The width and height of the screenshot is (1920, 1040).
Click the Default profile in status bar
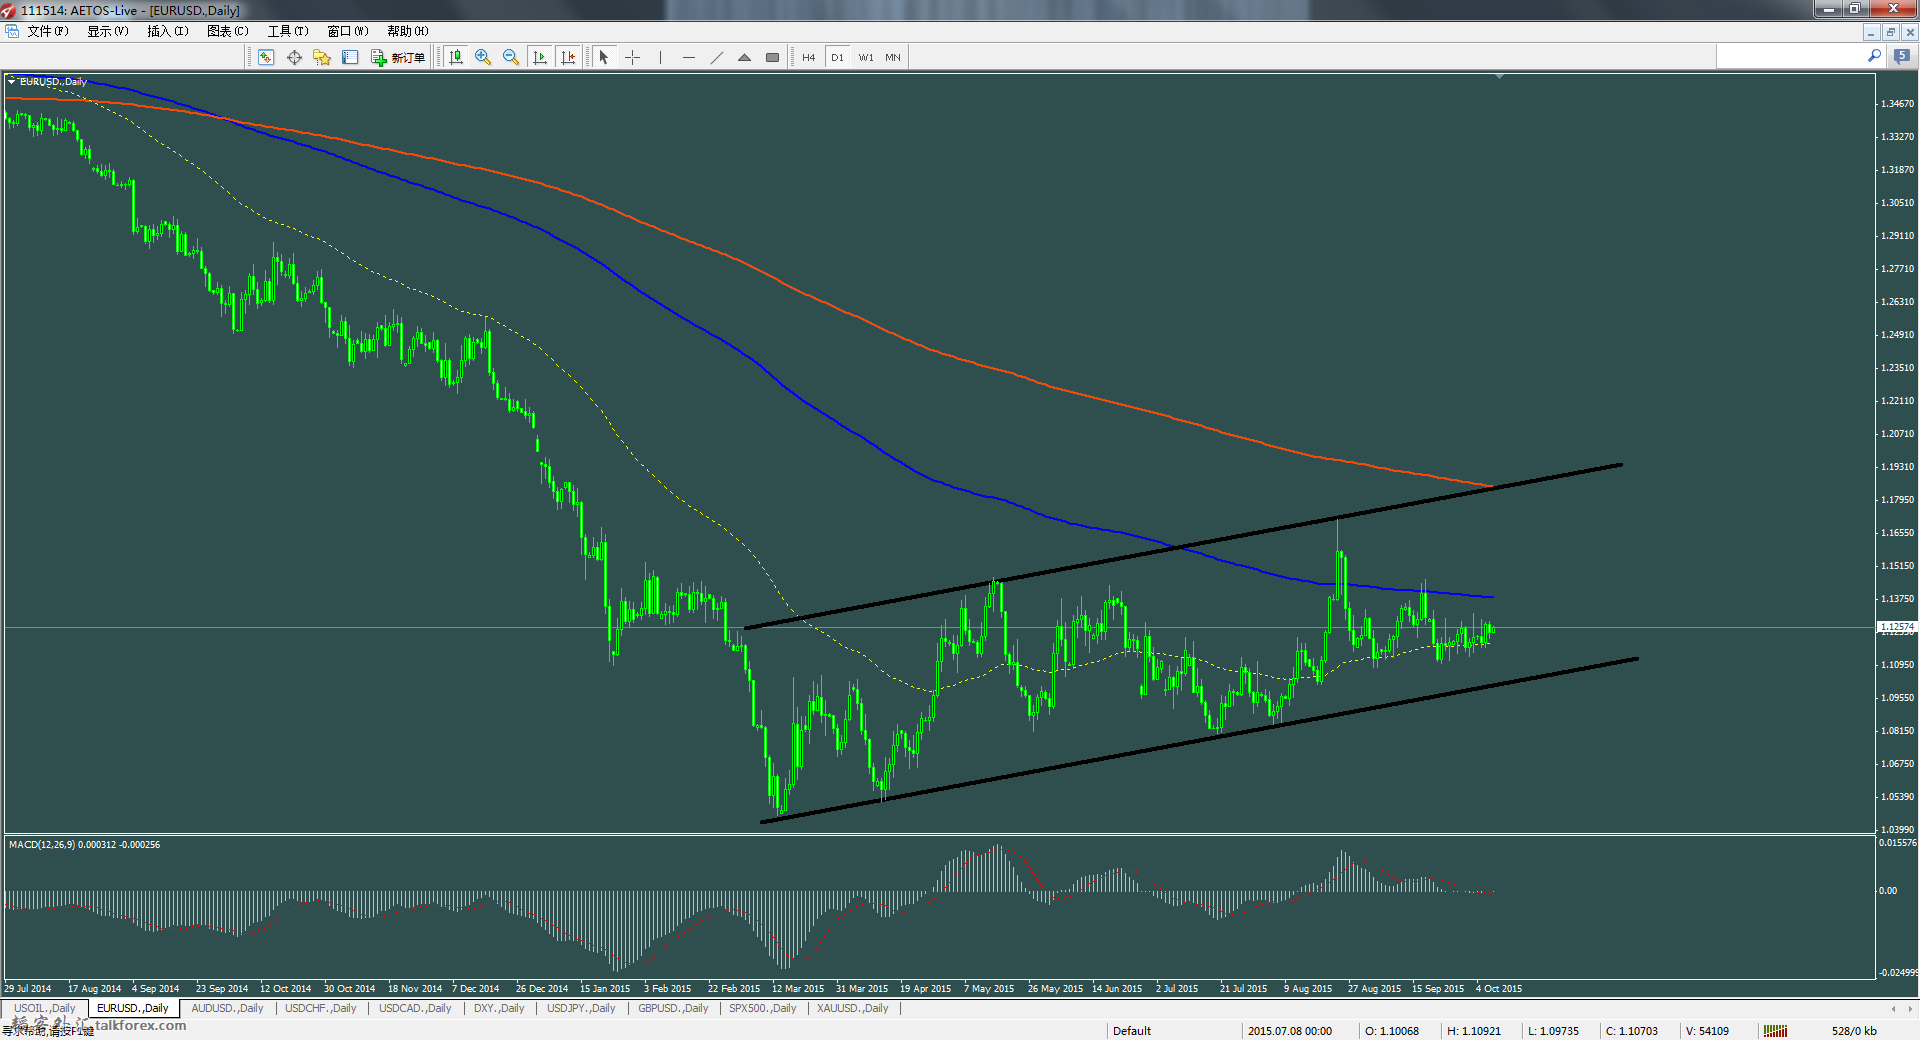pyautogui.click(x=1132, y=1031)
